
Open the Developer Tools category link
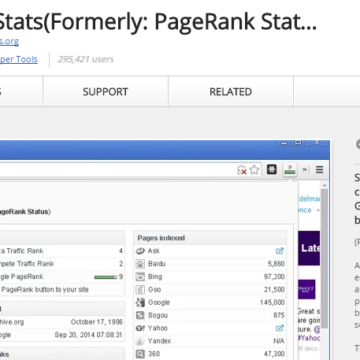(19, 59)
